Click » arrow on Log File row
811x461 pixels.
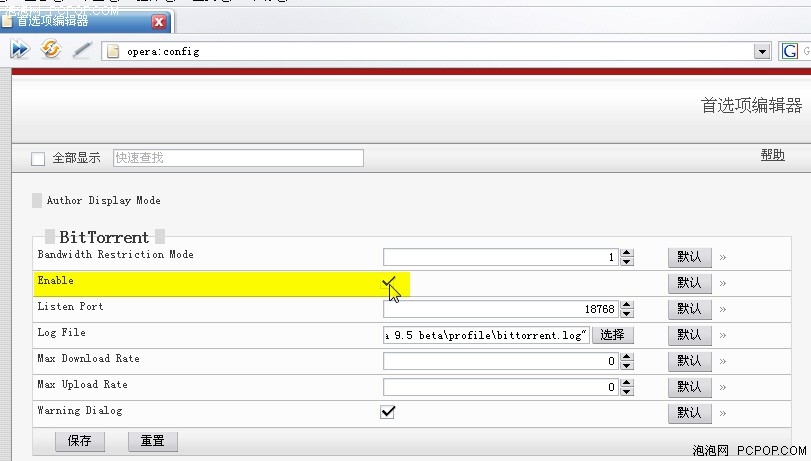723,335
